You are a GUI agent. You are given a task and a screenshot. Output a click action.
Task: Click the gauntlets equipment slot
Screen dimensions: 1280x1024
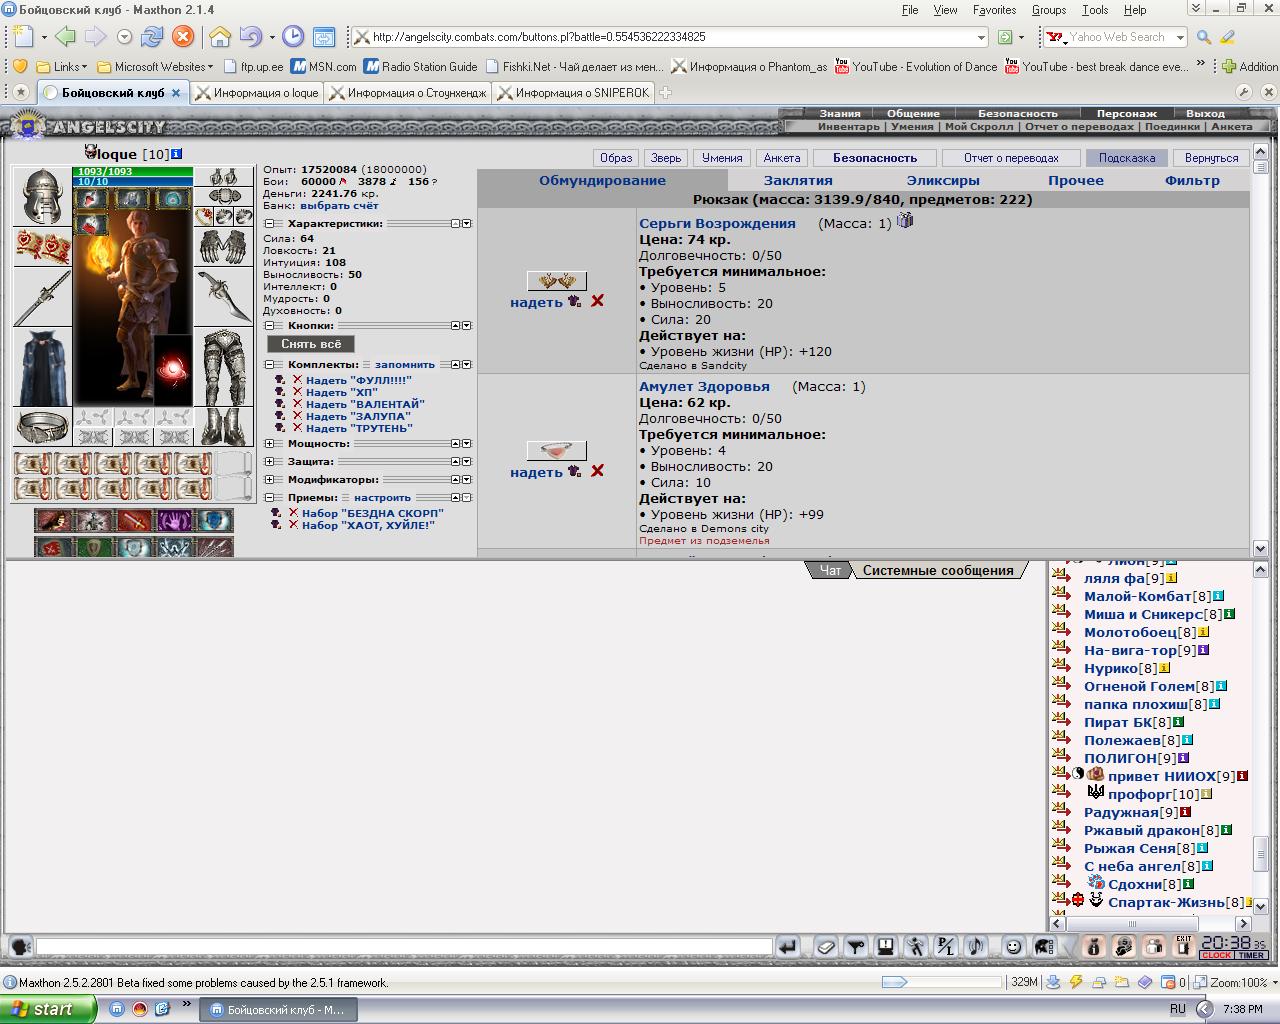pos(223,246)
